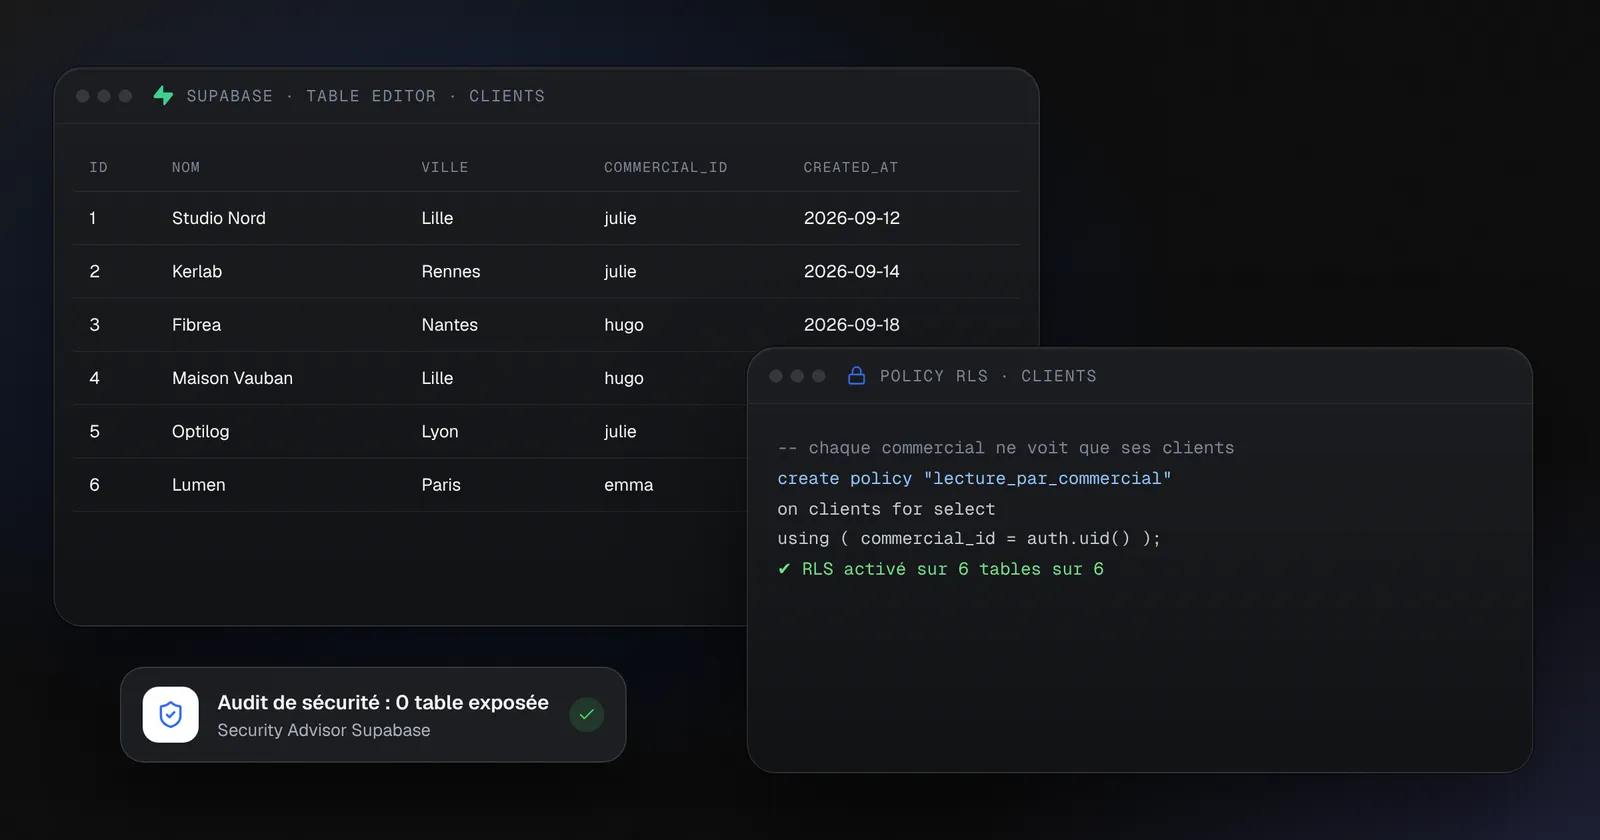Image resolution: width=1600 pixels, height=840 pixels.
Task: Click the "on clients for select" line
Action: coord(886,509)
